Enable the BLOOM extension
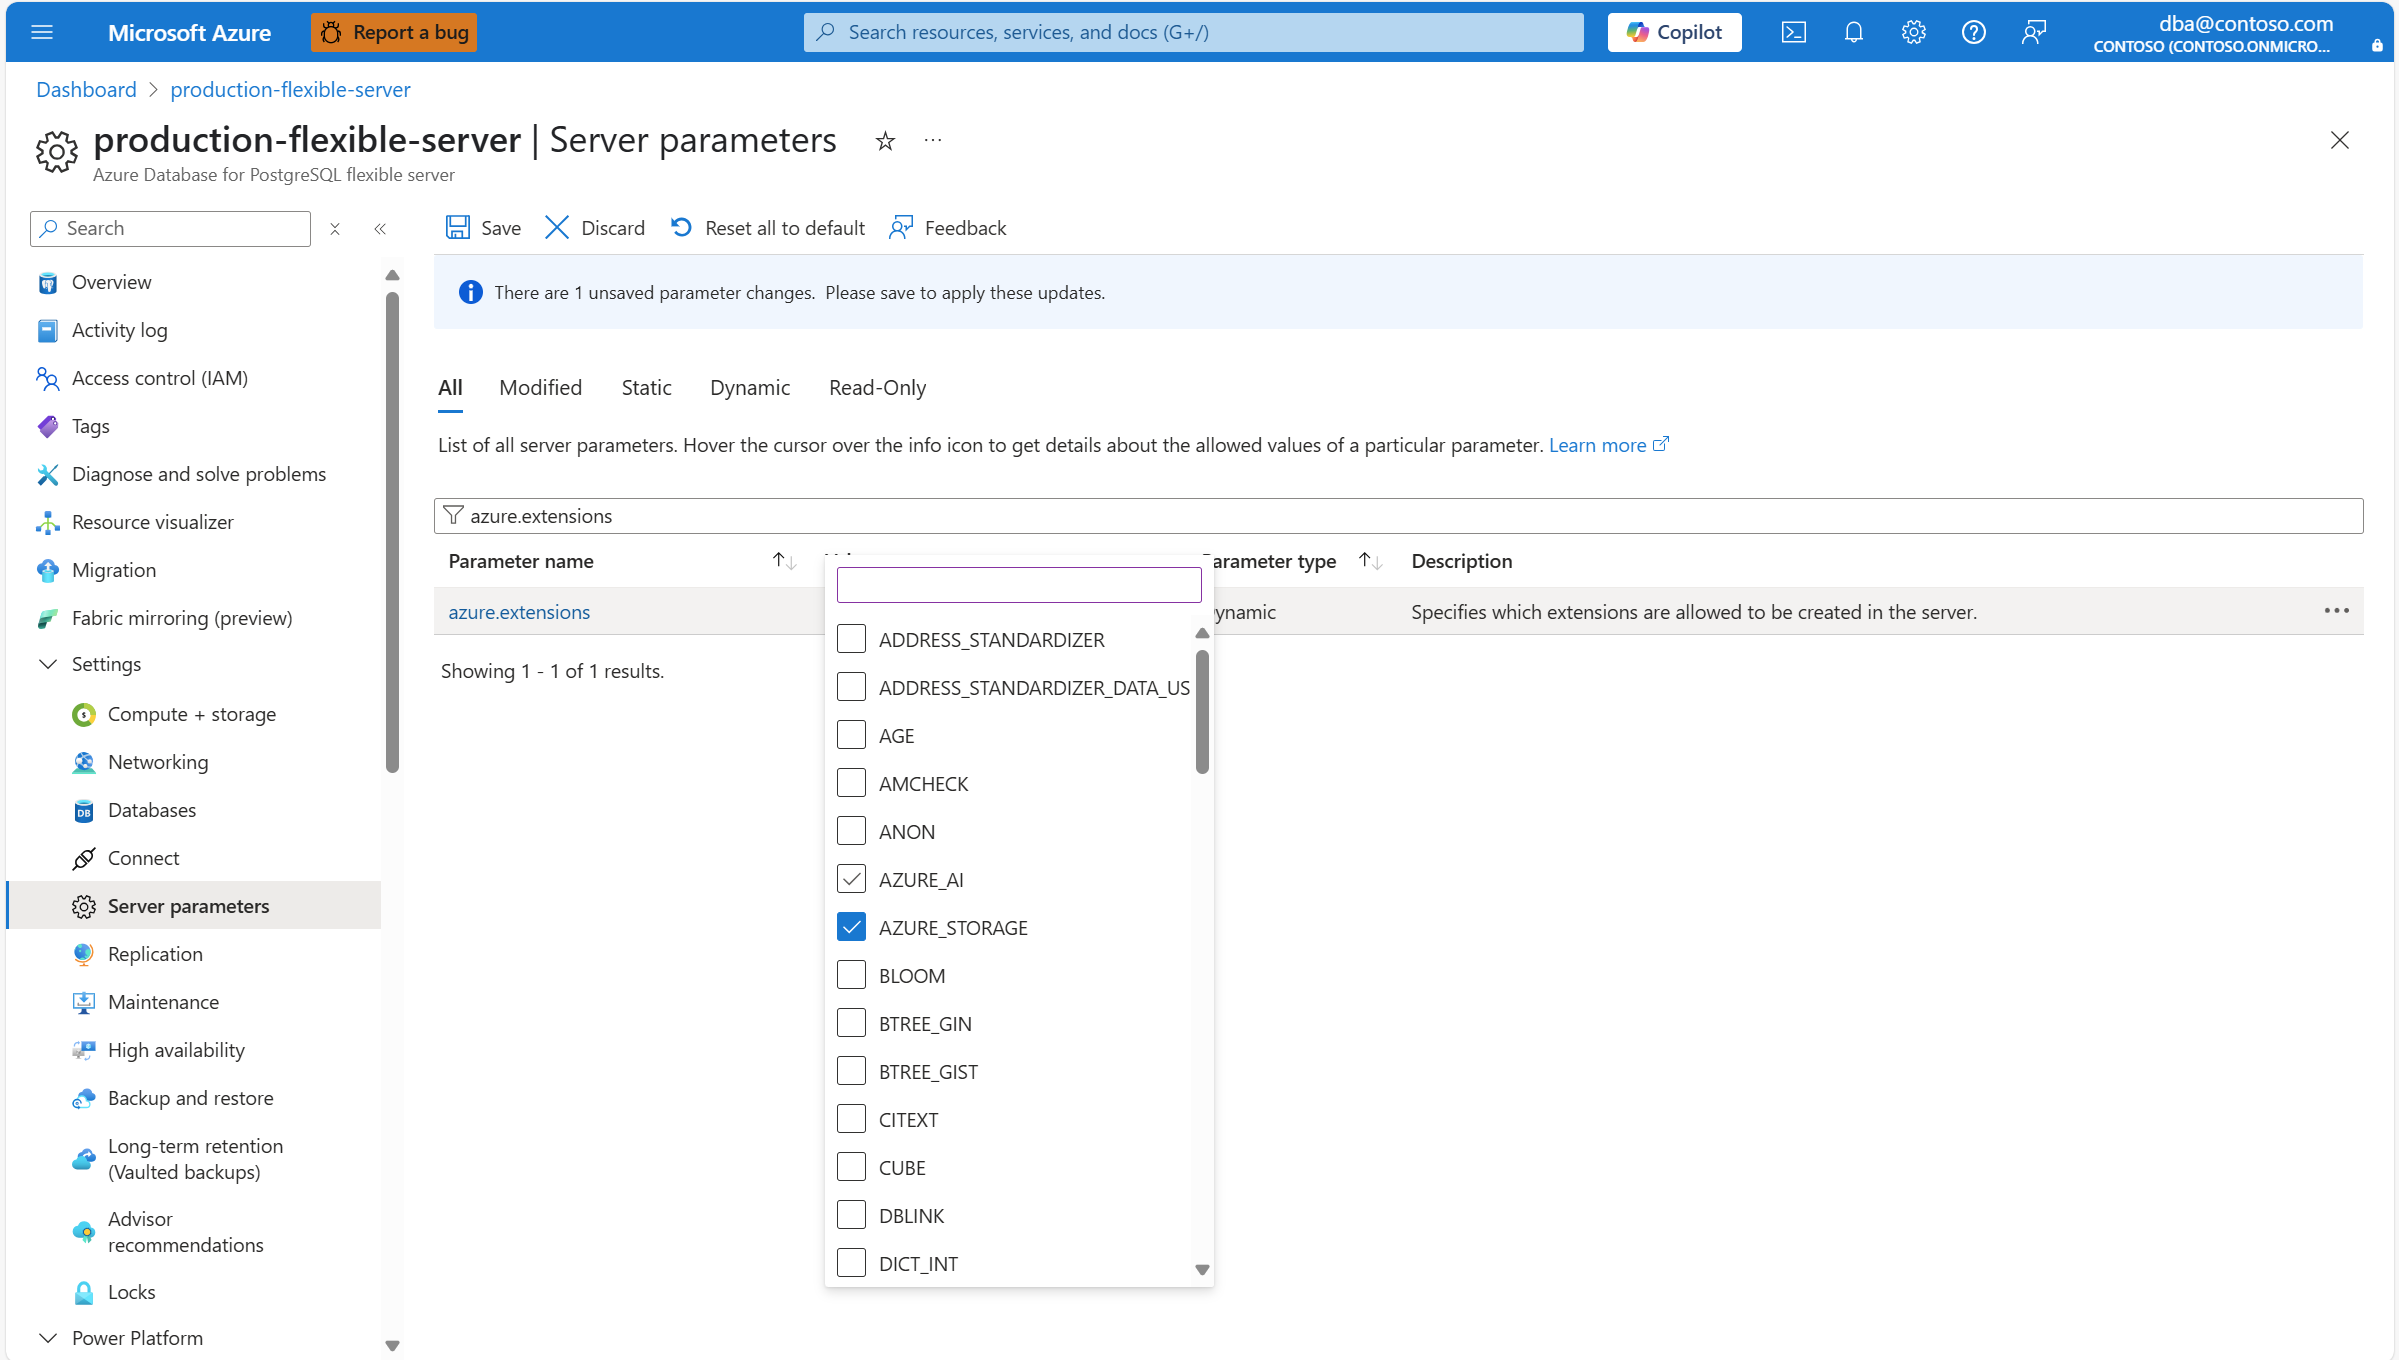Screen dimensions: 2399x1360 [851, 975]
